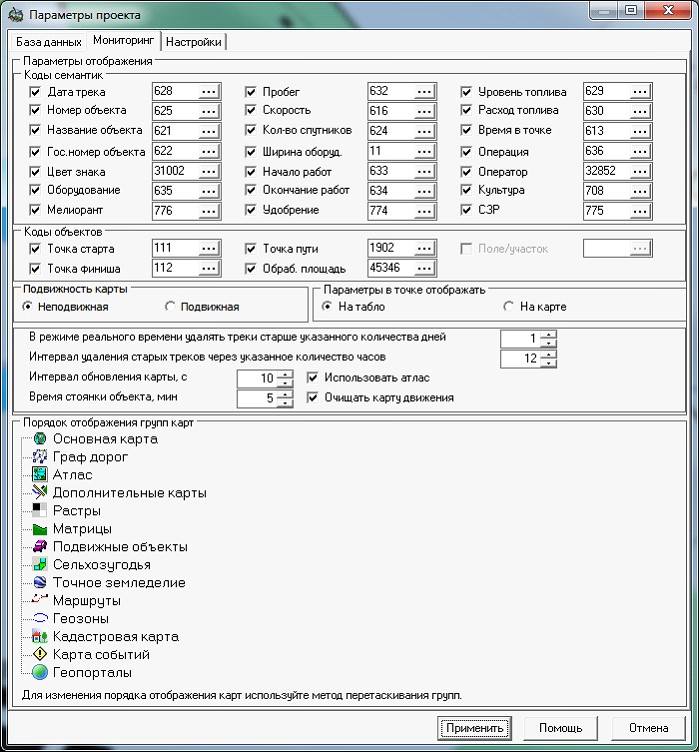Uncheck the Дата трека checkbox

click(36, 92)
